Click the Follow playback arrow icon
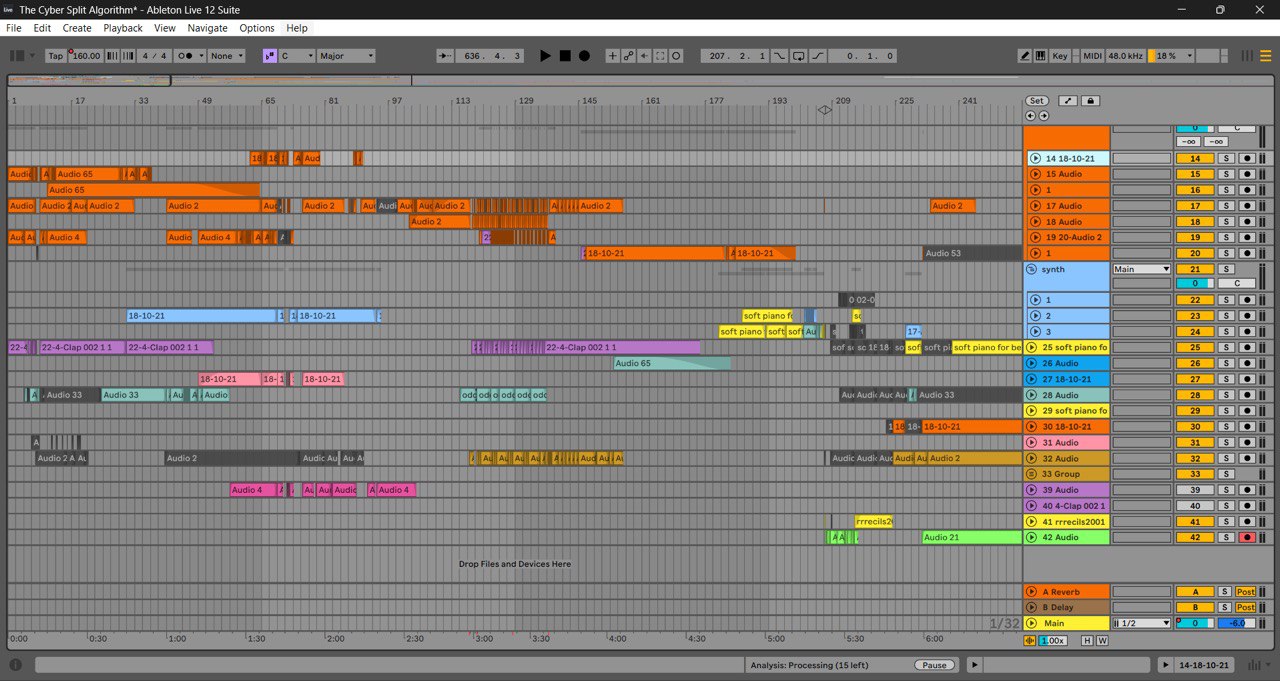1280x681 pixels. point(445,56)
